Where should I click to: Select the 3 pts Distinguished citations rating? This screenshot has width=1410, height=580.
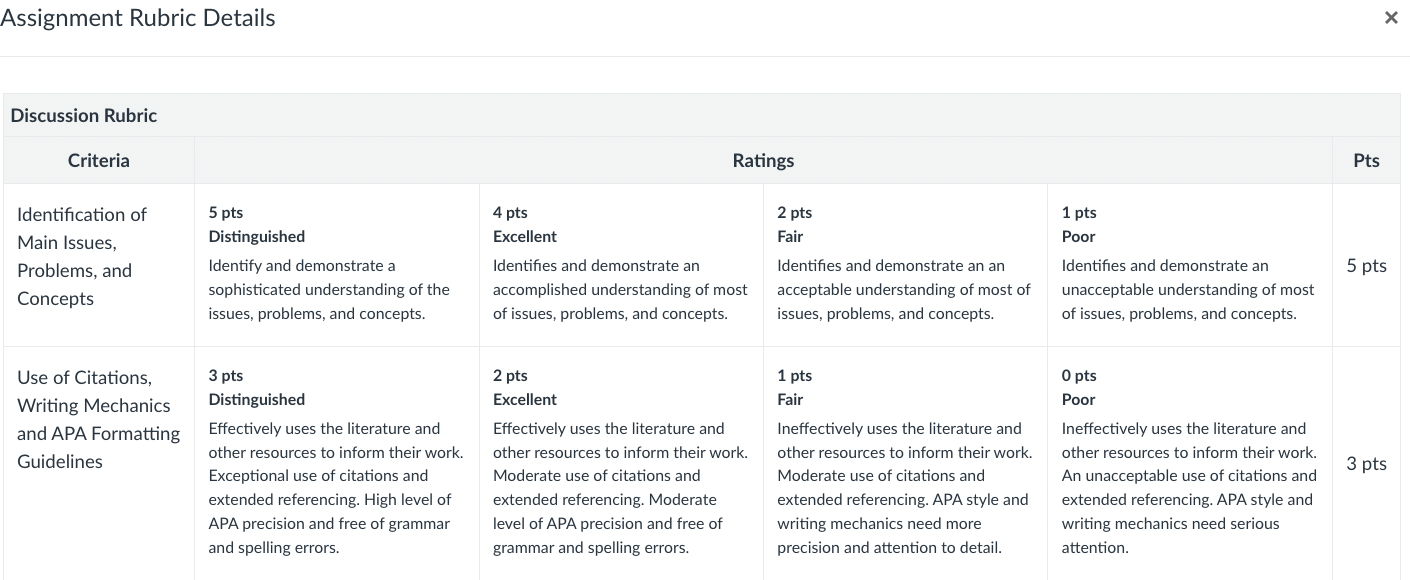point(337,464)
